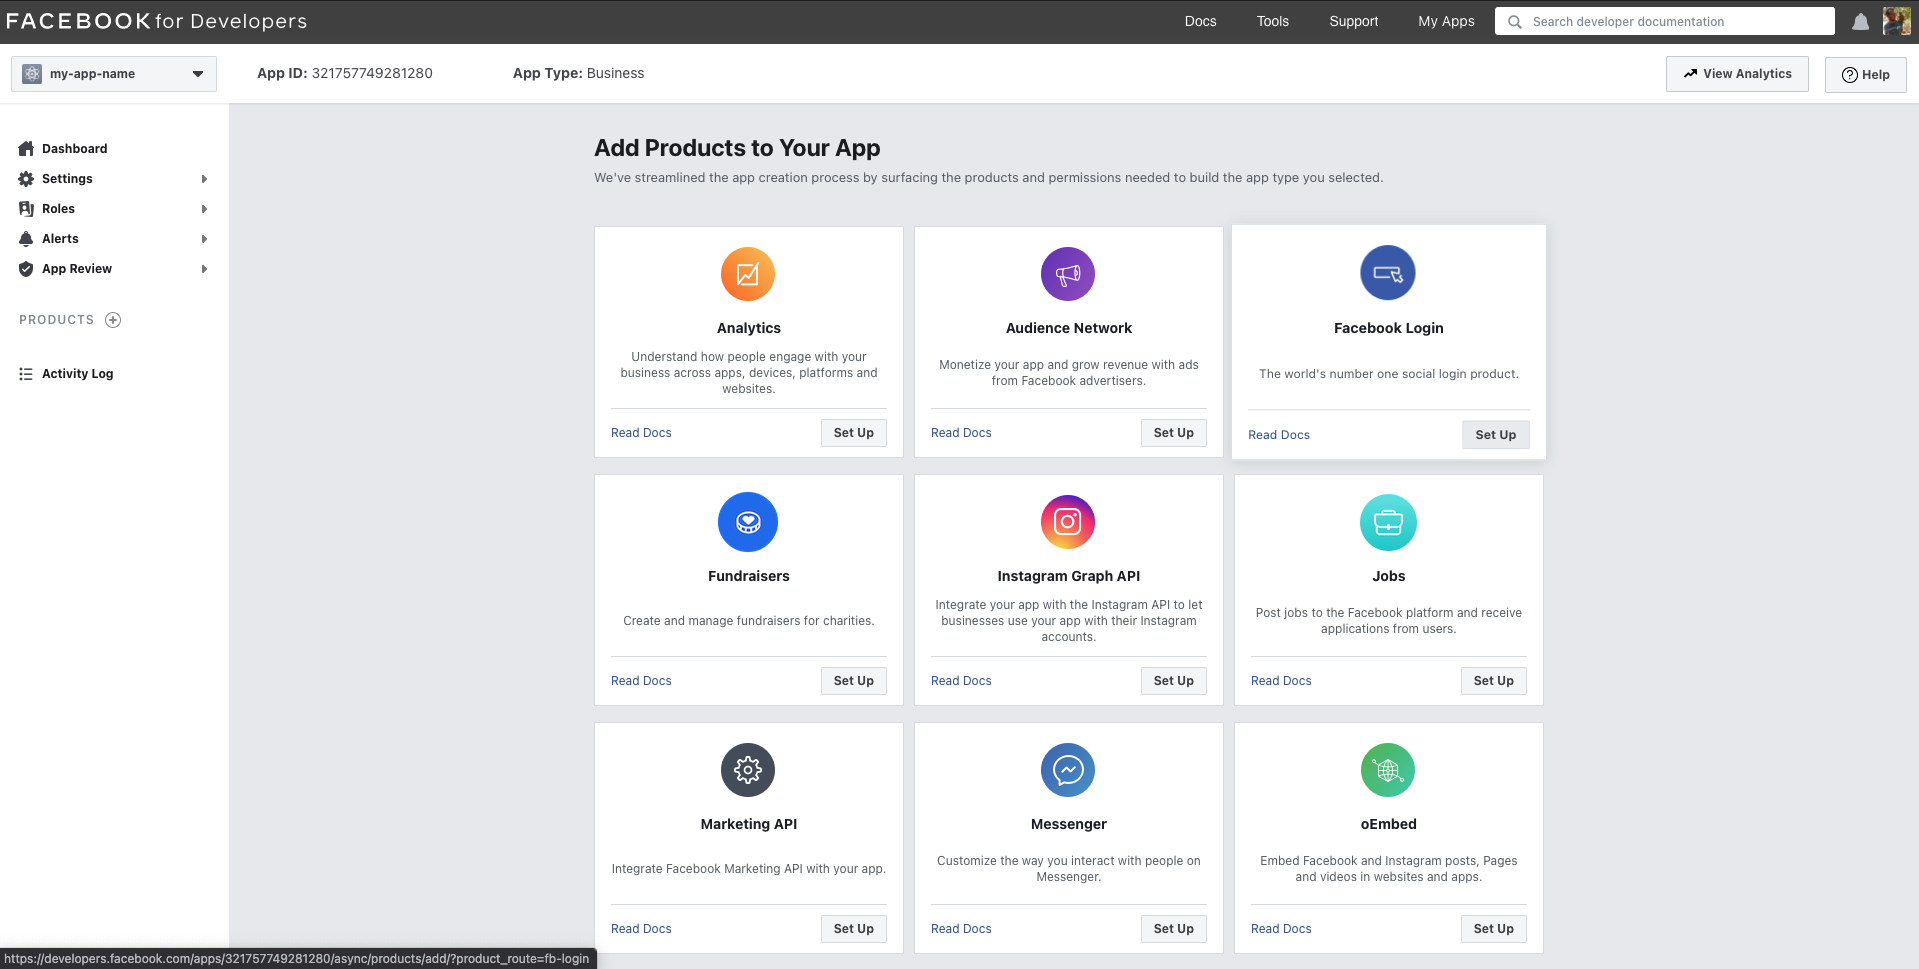Click the Dashboard home icon
The image size is (1919, 969).
(x=26, y=149)
